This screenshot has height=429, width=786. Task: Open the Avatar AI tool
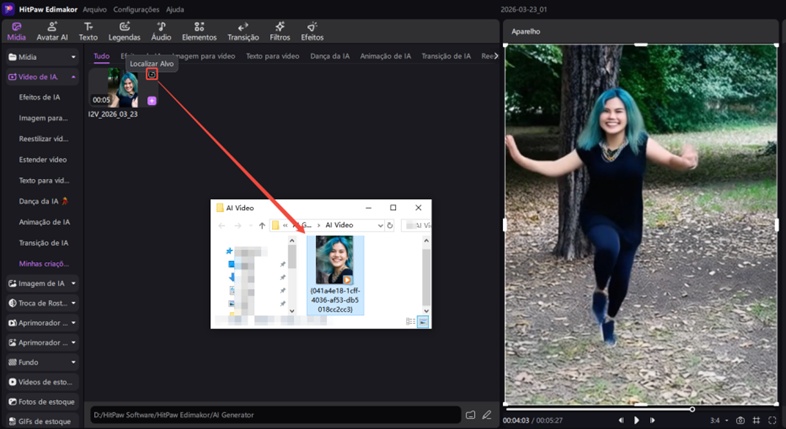click(x=52, y=31)
